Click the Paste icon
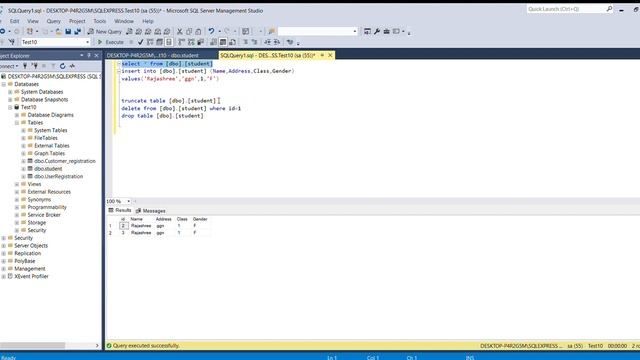Image resolution: width=640 pixels, height=360 pixels. coord(198,31)
